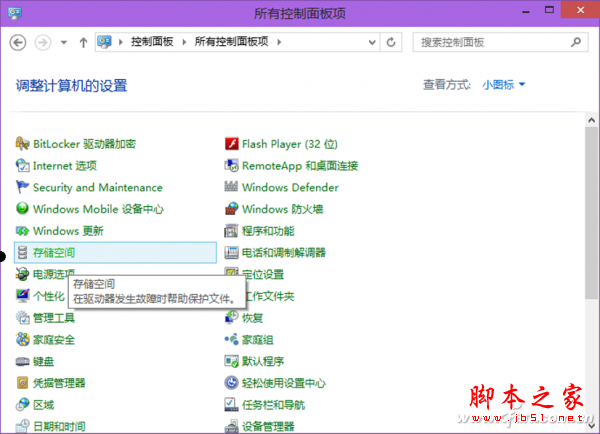Click the 轻松使用设置中心 icon
The width and height of the screenshot is (600, 434).
click(232, 383)
